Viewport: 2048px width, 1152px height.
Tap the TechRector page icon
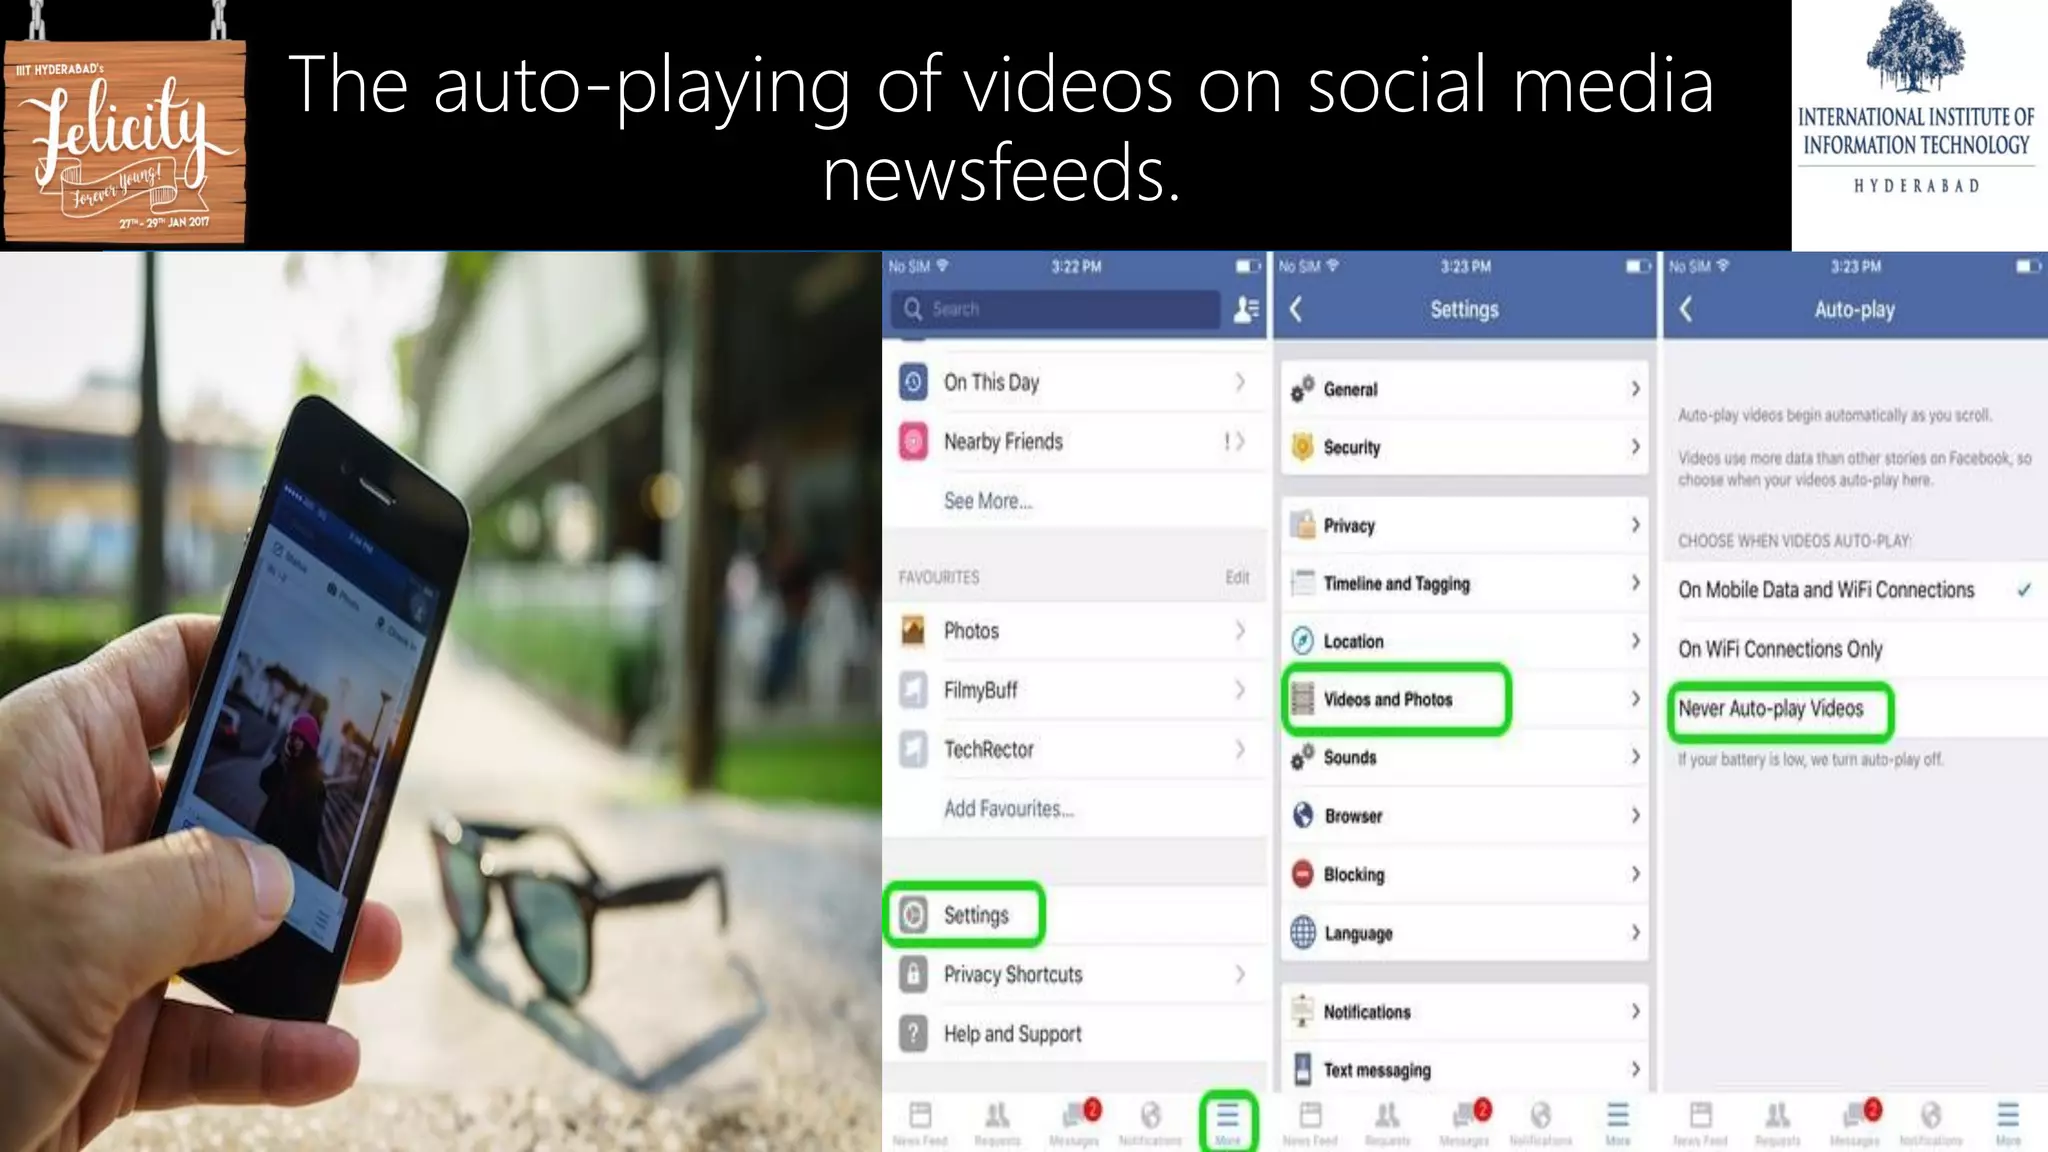pyautogui.click(x=913, y=749)
